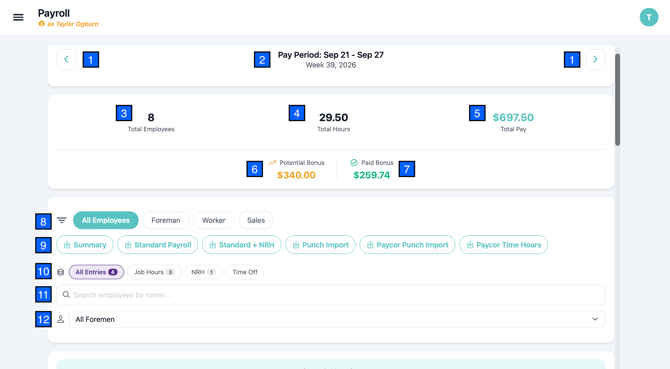Filter employees by Sales
The width and height of the screenshot is (670, 369).
tap(256, 220)
